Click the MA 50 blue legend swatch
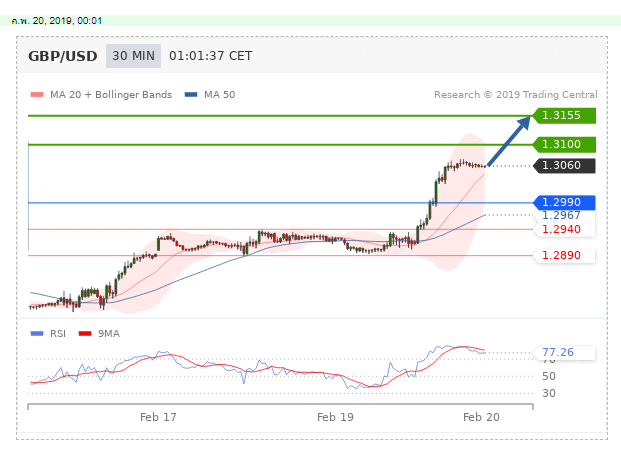Viewport: 621px width, 450px height. 191,95
